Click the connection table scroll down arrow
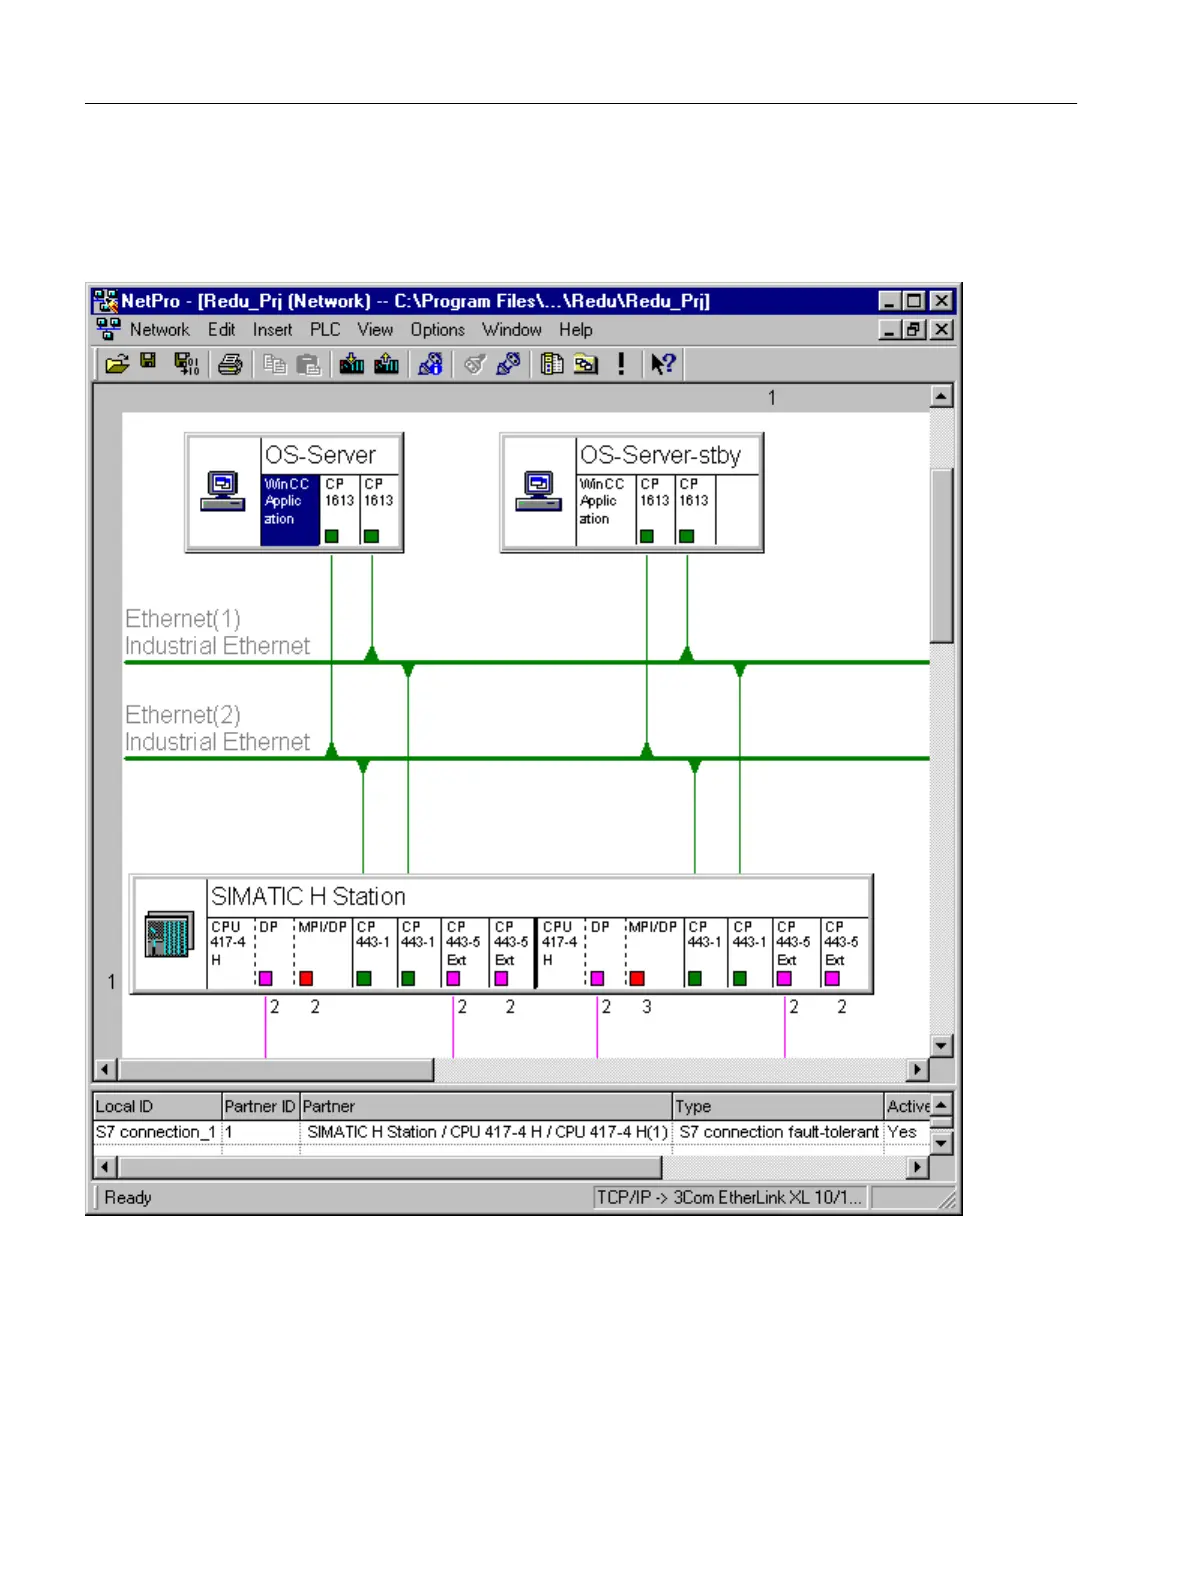This screenshot has width=1191, height=1587. coord(941,1143)
